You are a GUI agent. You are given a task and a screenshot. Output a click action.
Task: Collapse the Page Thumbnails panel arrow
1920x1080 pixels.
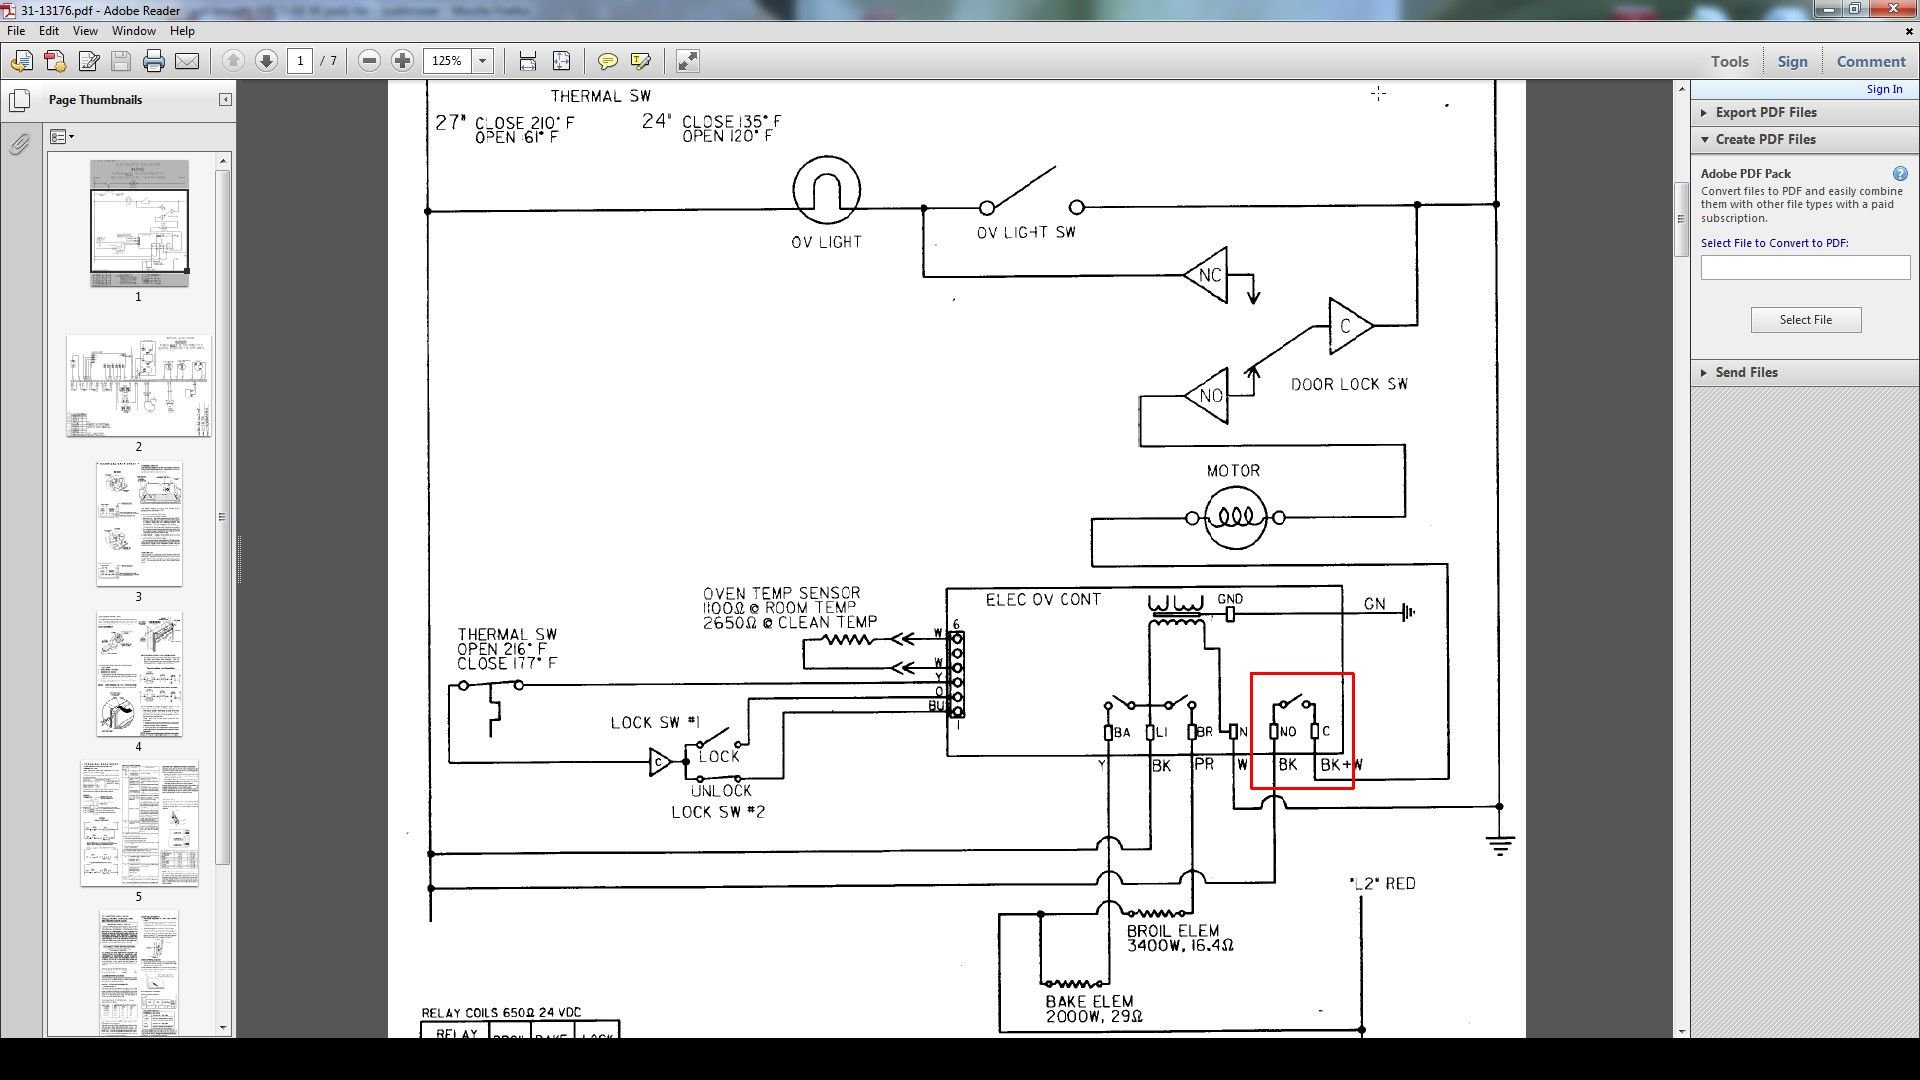pos(225,99)
